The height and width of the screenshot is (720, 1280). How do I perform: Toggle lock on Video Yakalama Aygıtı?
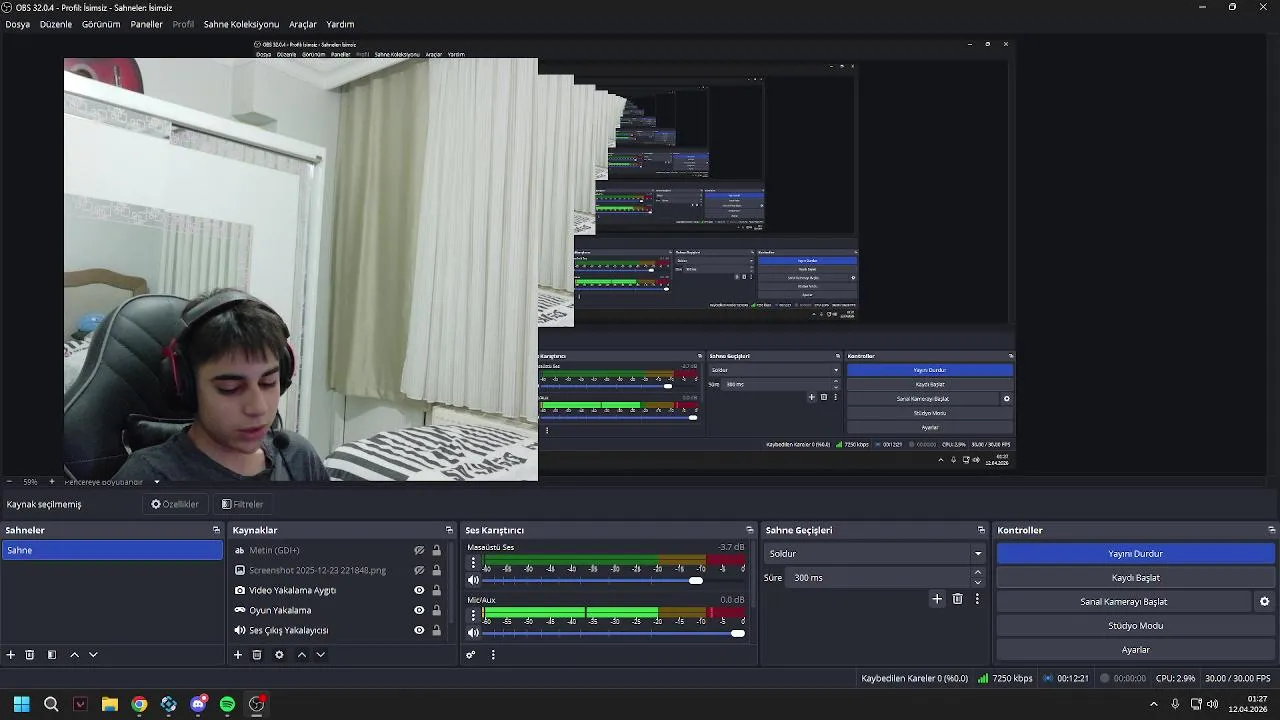point(437,590)
